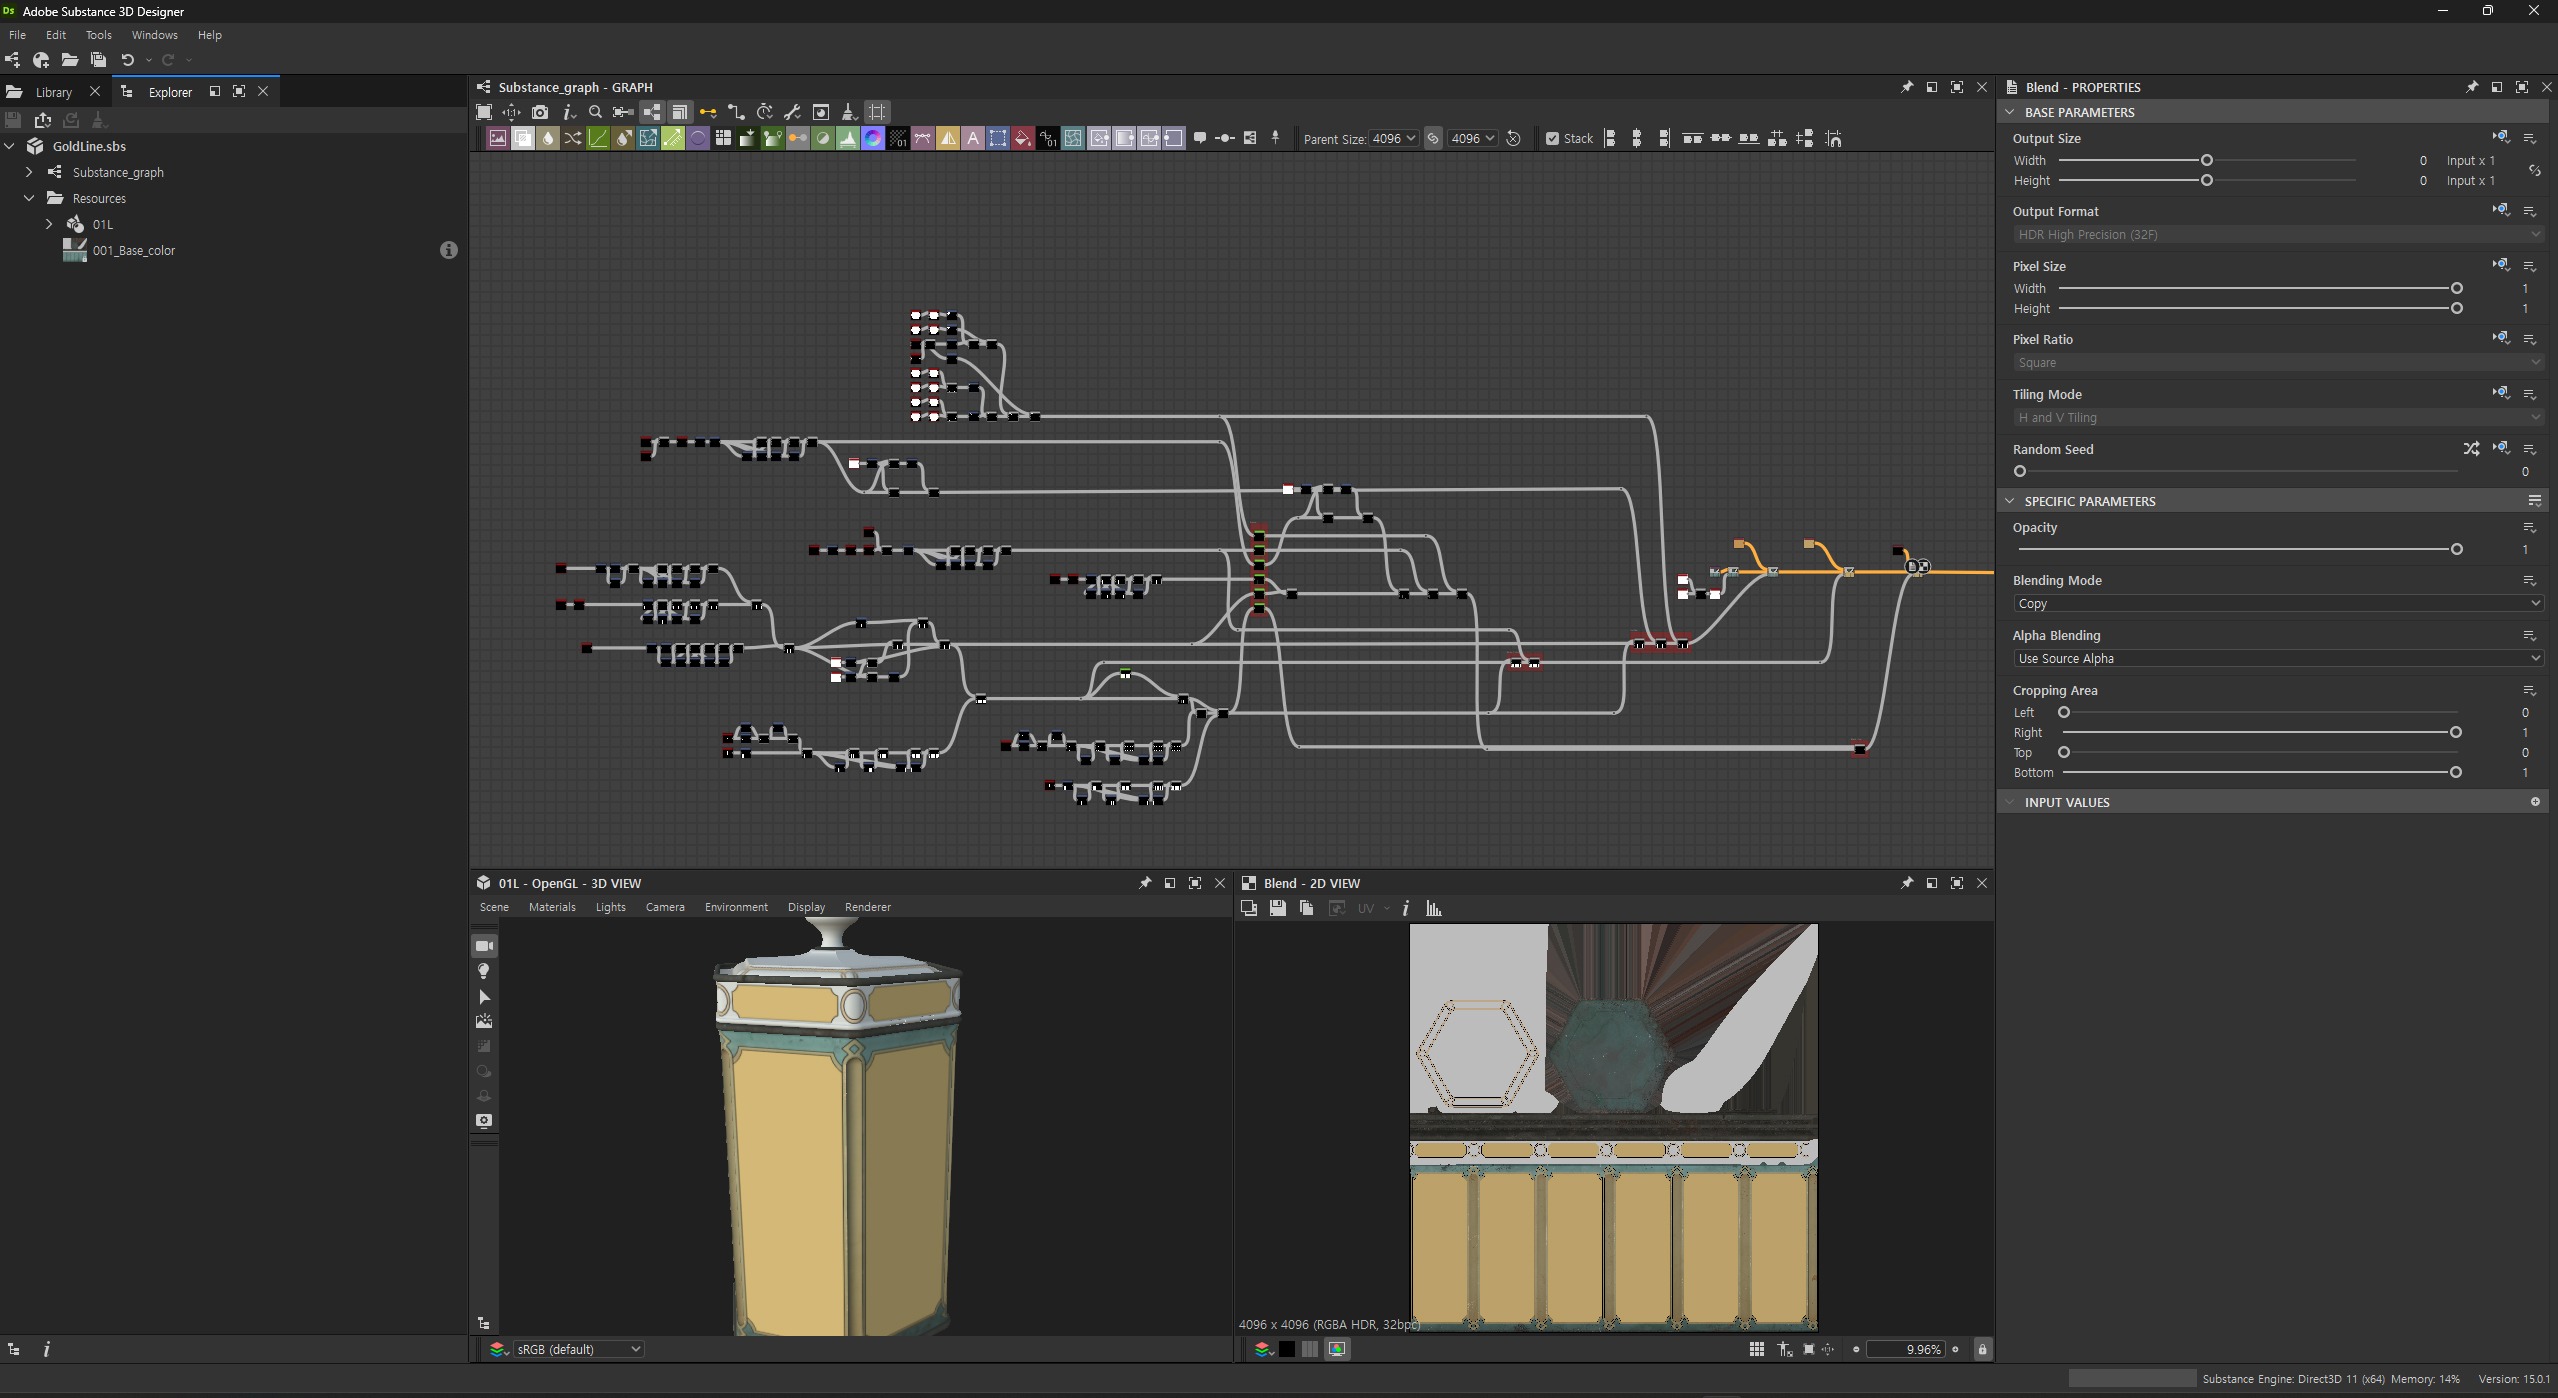Expand the 01L resource in Explorer

tap(49, 224)
